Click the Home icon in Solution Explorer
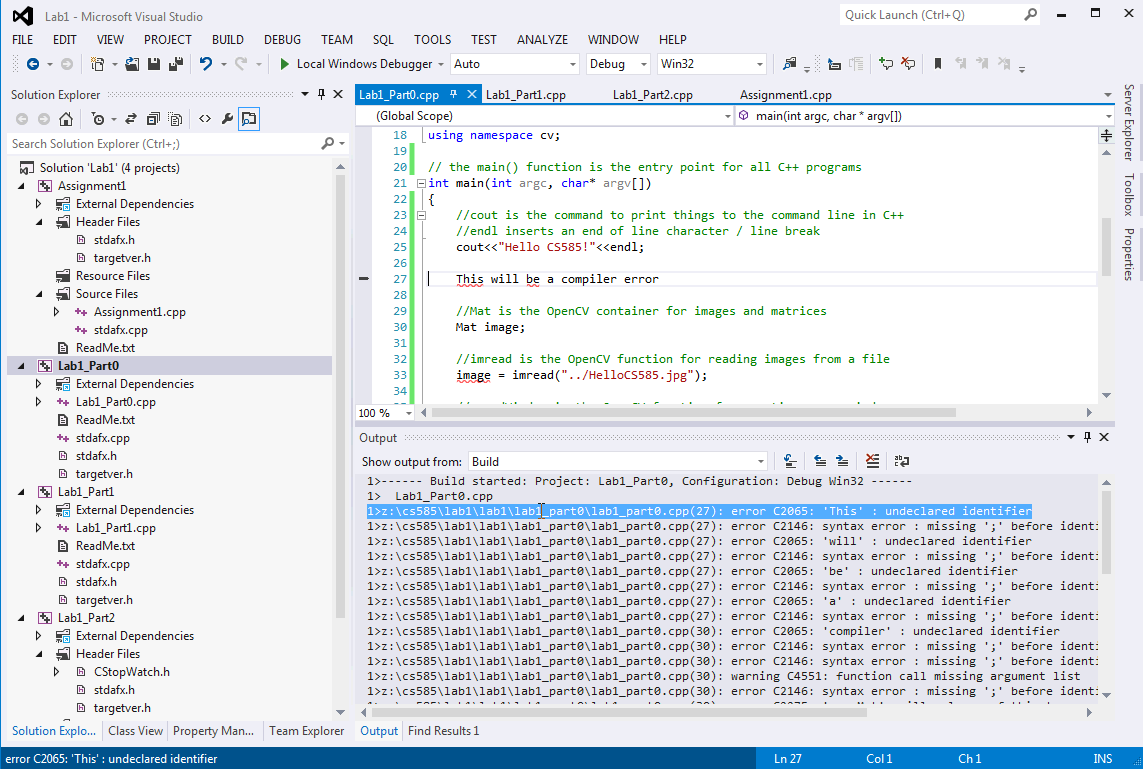The width and height of the screenshot is (1143, 769). [x=67, y=118]
